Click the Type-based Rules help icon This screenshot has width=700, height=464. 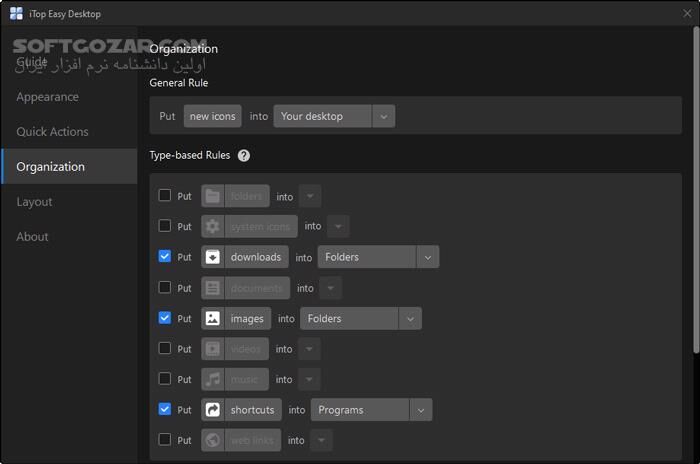[244, 156]
